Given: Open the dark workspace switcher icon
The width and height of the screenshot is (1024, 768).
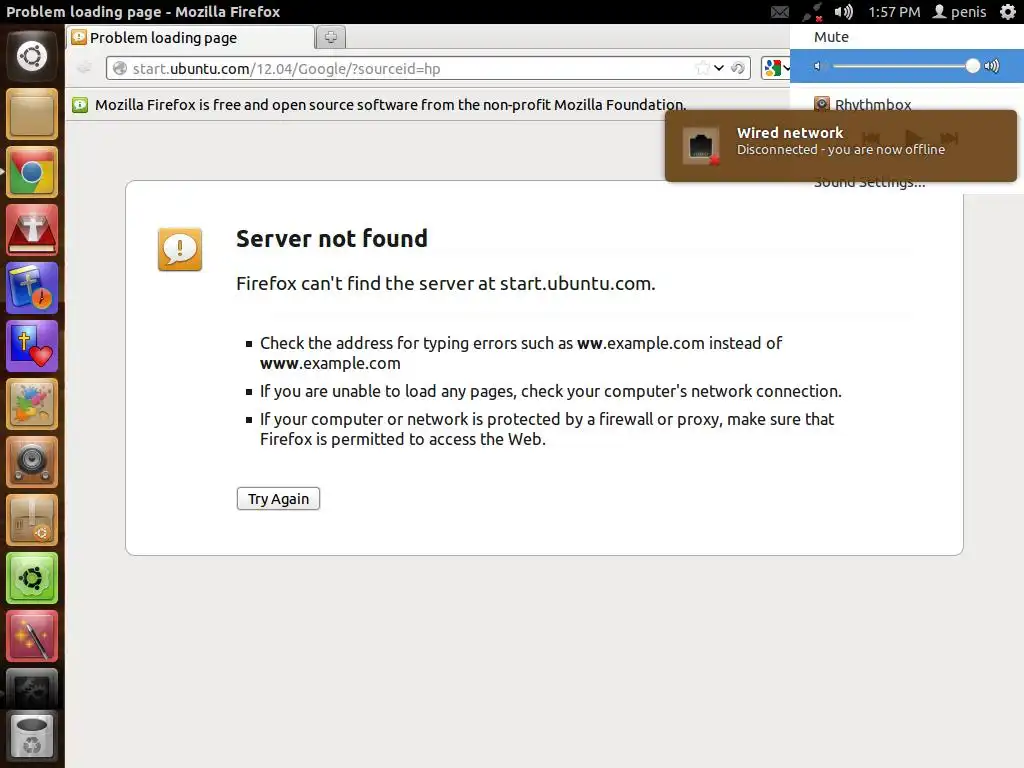Looking at the screenshot, I should 32,688.
